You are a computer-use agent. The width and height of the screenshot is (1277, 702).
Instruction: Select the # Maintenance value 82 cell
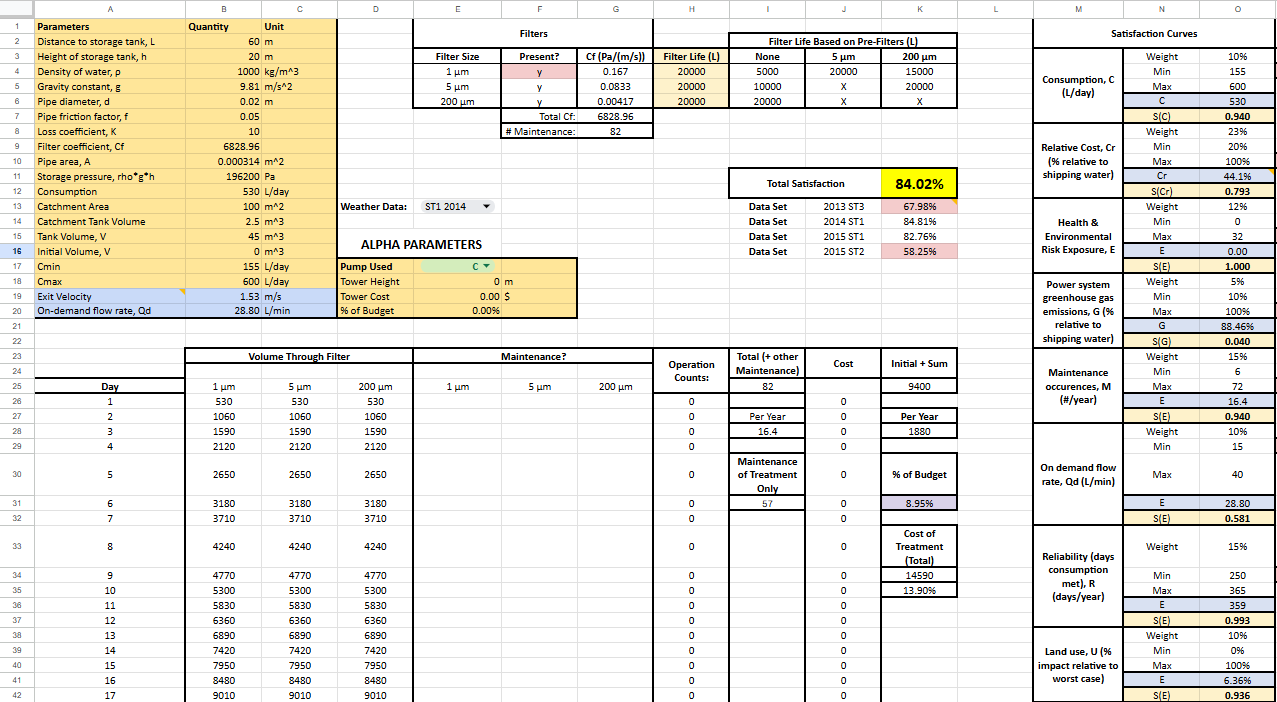[615, 132]
